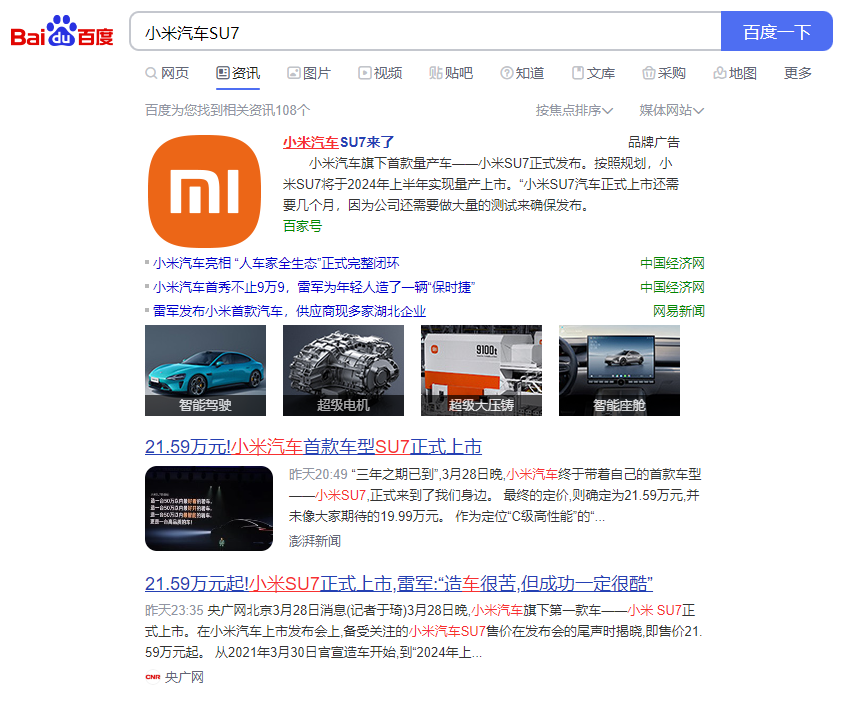Open 雷军发布小米首款汽车 article

(289, 311)
